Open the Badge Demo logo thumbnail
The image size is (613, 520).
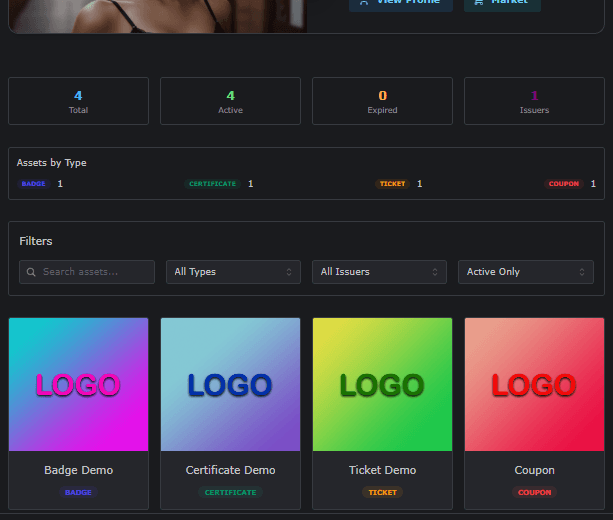pos(79,385)
